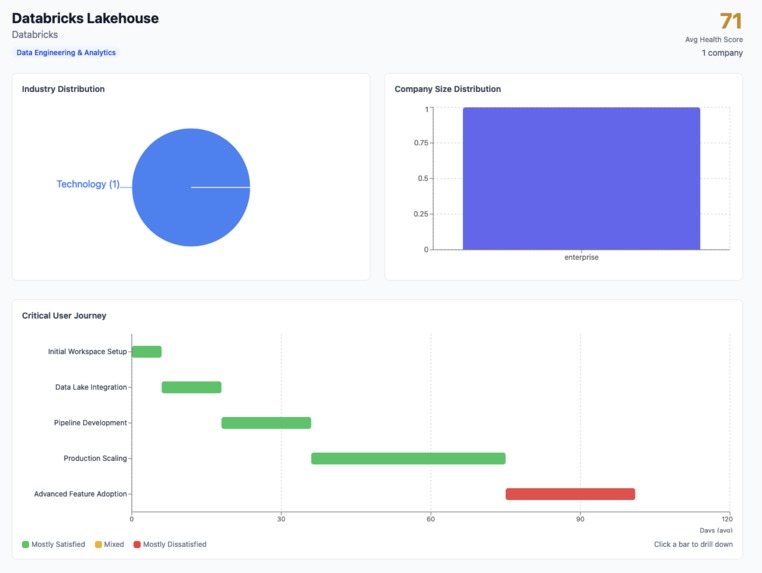Open the red Advanced Feature Adoption bar
The image size is (762, 573).
tap(571, 494)
